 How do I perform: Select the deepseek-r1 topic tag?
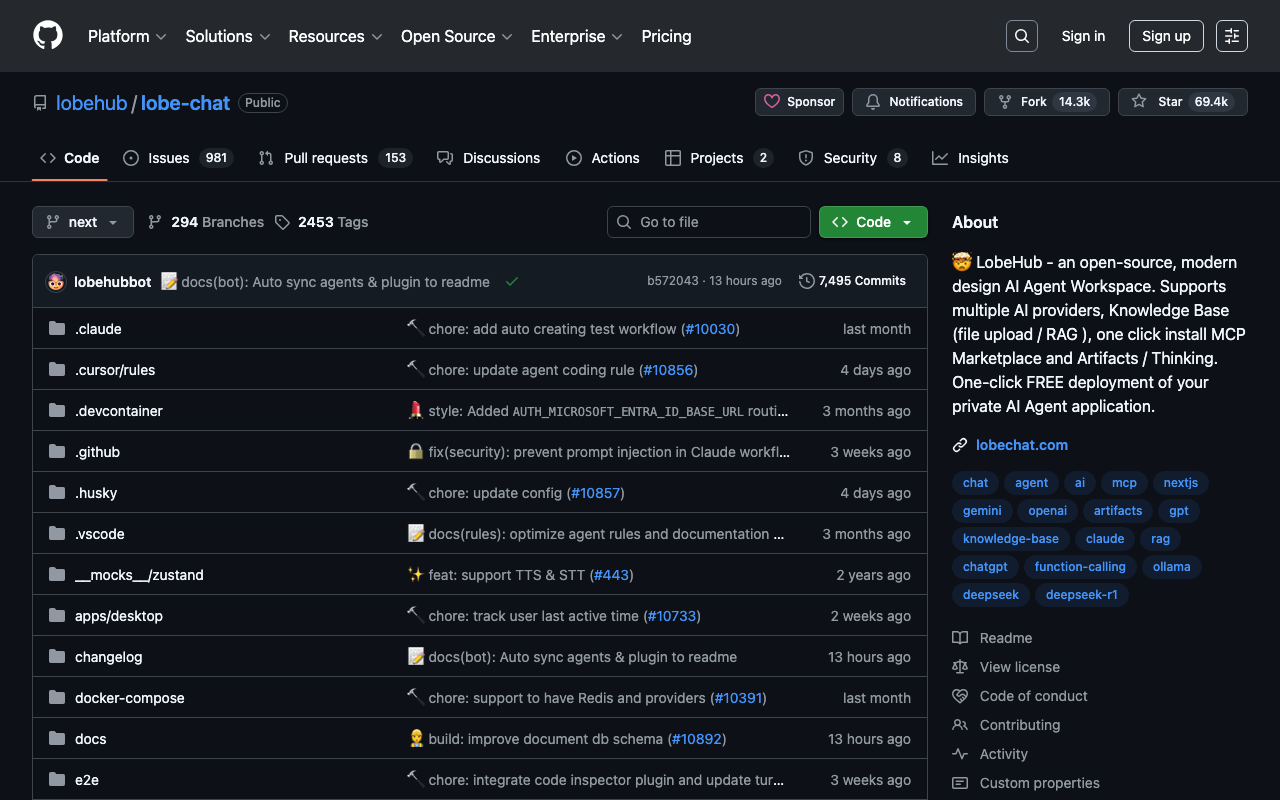pos(1081,595)
